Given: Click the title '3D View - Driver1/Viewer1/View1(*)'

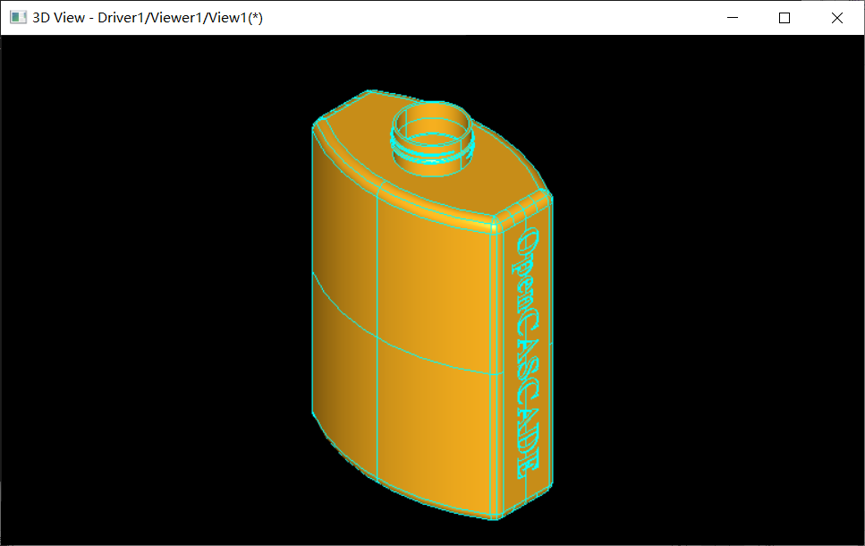Looking at the screenshot, I should pyautogui.click(x=147, y=18).
